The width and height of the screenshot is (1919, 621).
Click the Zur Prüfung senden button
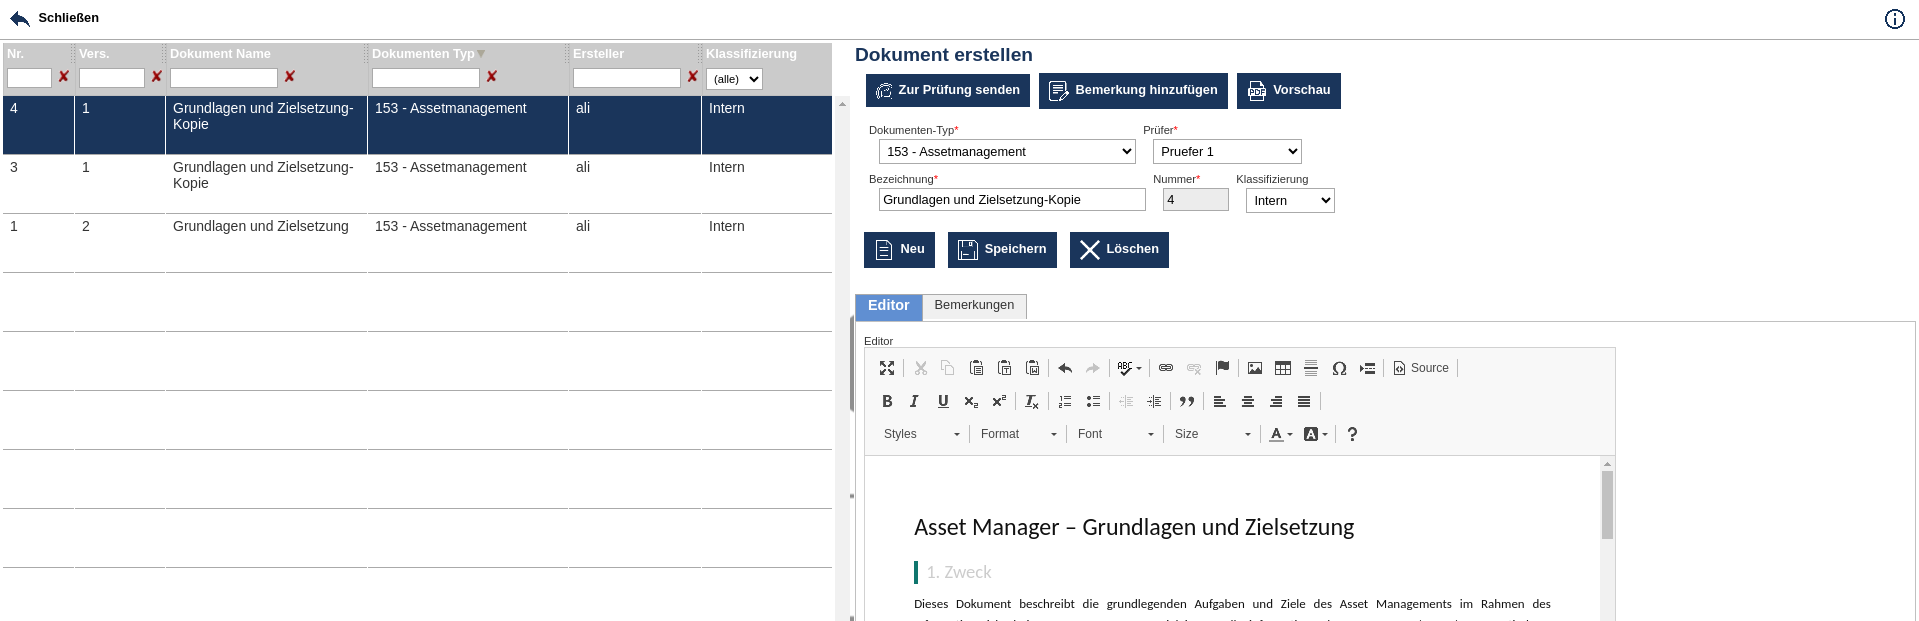click(x=947, y=90)
